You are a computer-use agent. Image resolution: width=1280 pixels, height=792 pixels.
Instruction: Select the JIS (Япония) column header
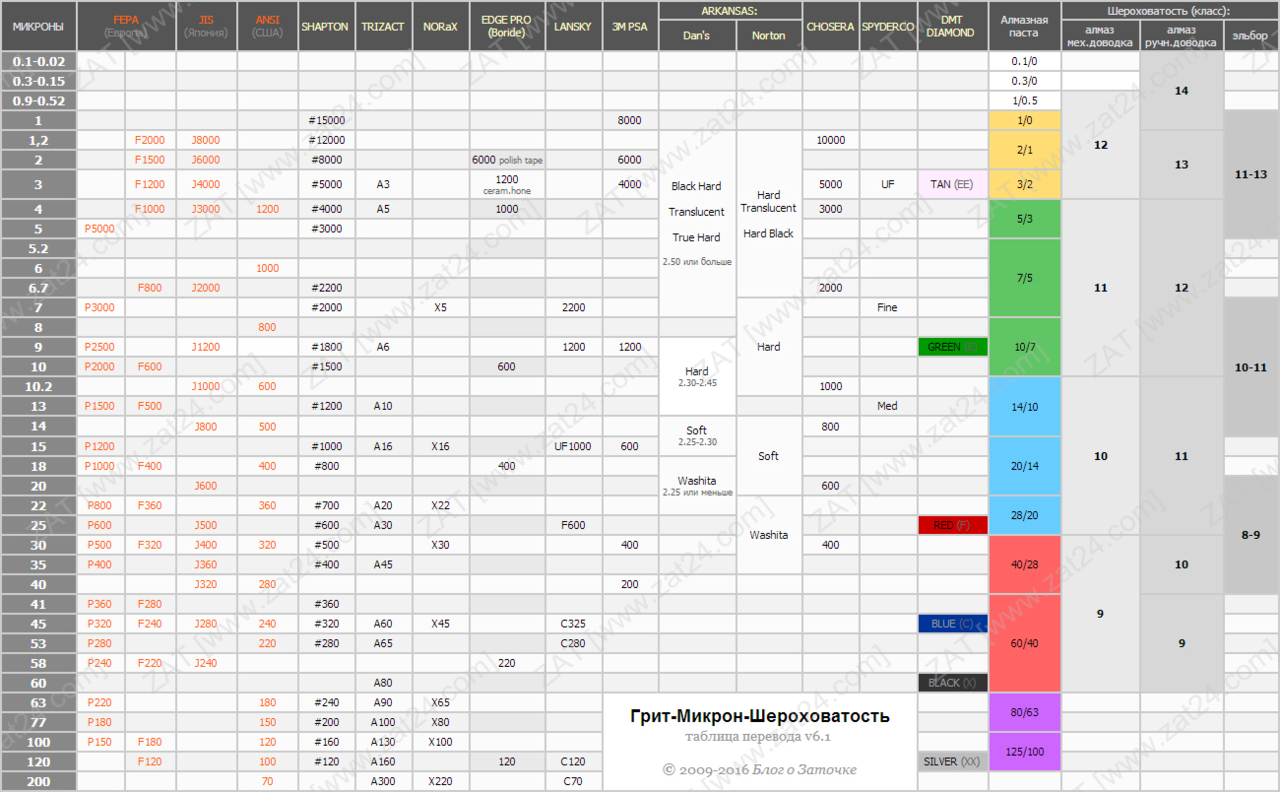tap(206, 26)
